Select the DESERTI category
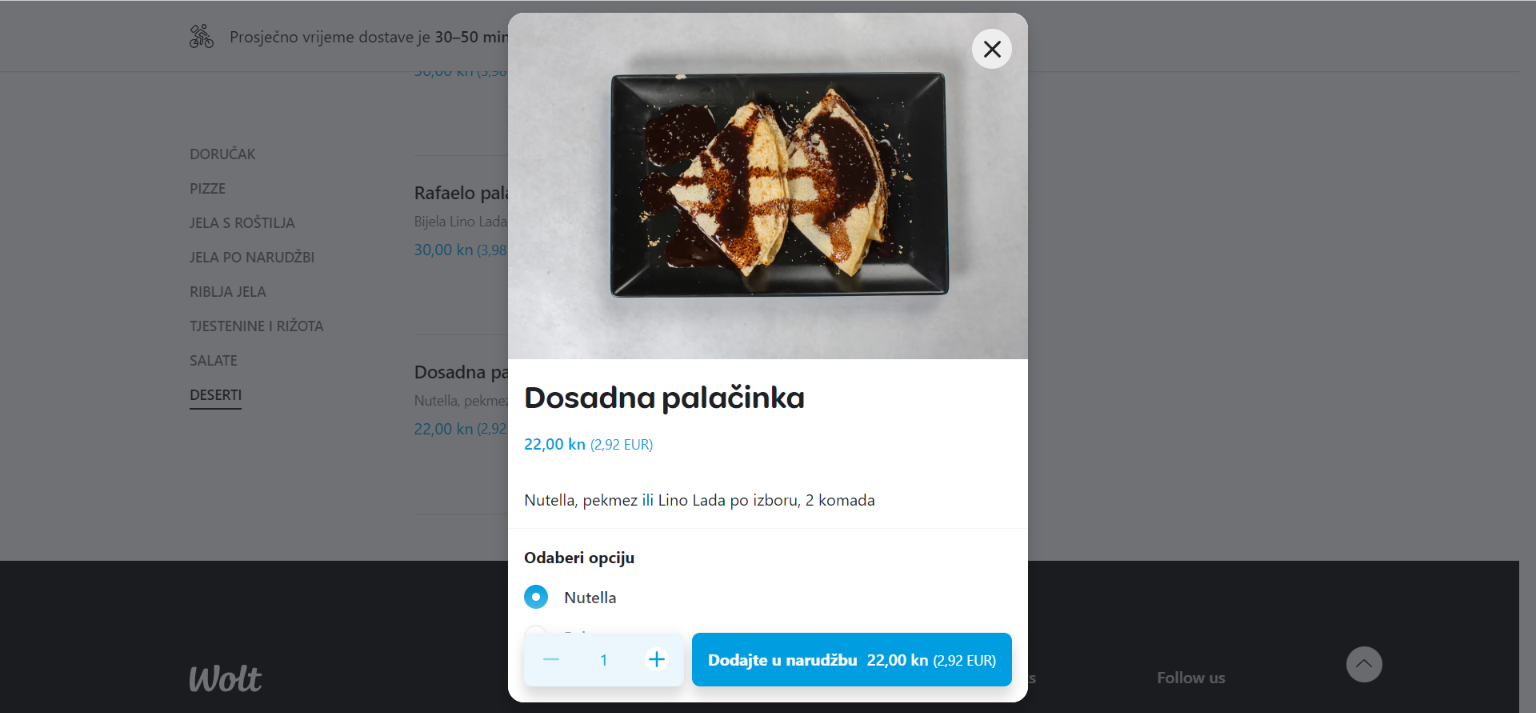 (x=216, y=395)
